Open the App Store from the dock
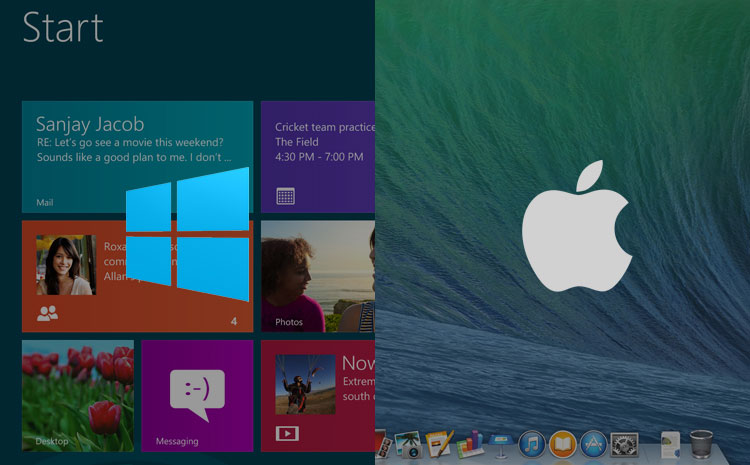750x465 pixels. pyautogui.click(x=594, y=444)
